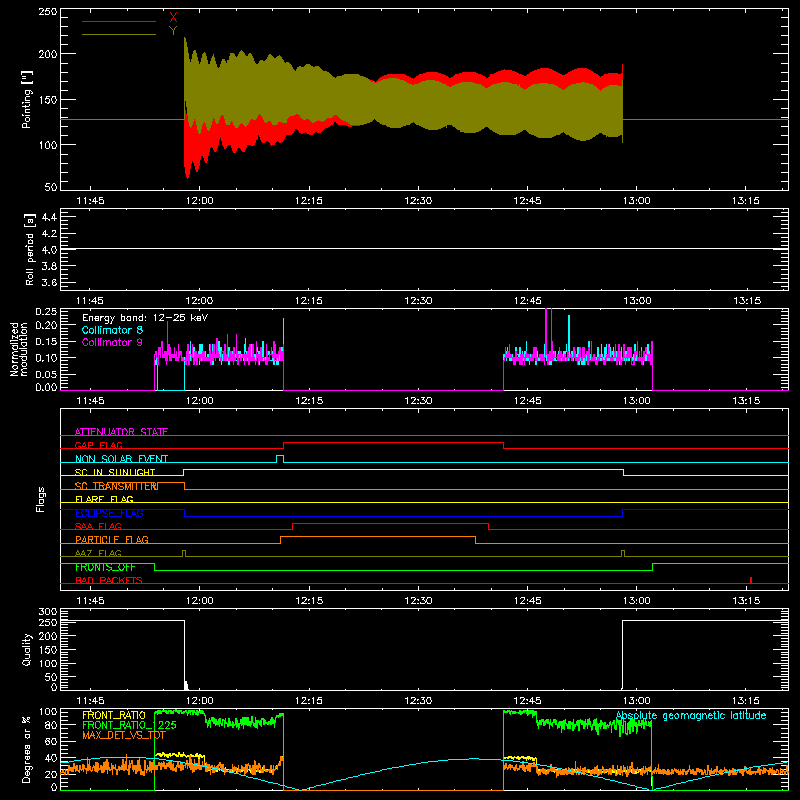Click the BAD_PACKETS red spike near 13:15
The height and width of the screenshot is (800, 800).
[751, 580]
